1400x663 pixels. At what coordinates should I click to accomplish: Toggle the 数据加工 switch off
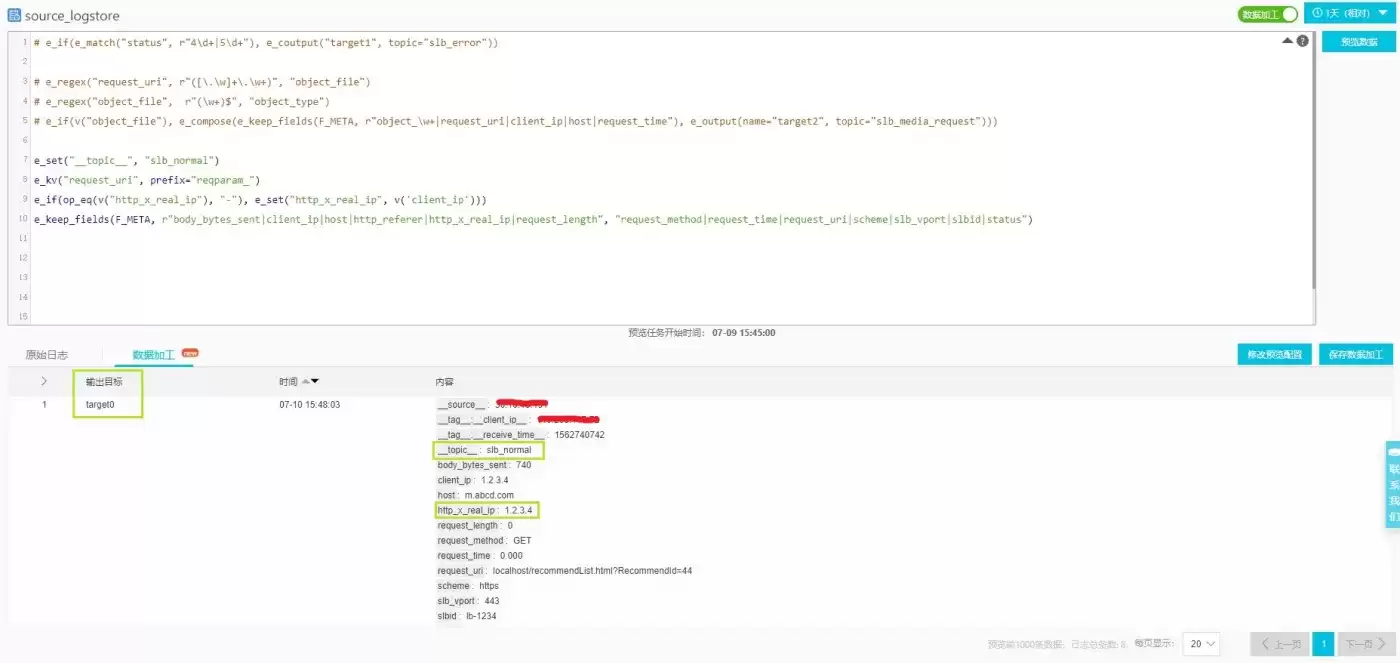click(x=1268, y=14)
